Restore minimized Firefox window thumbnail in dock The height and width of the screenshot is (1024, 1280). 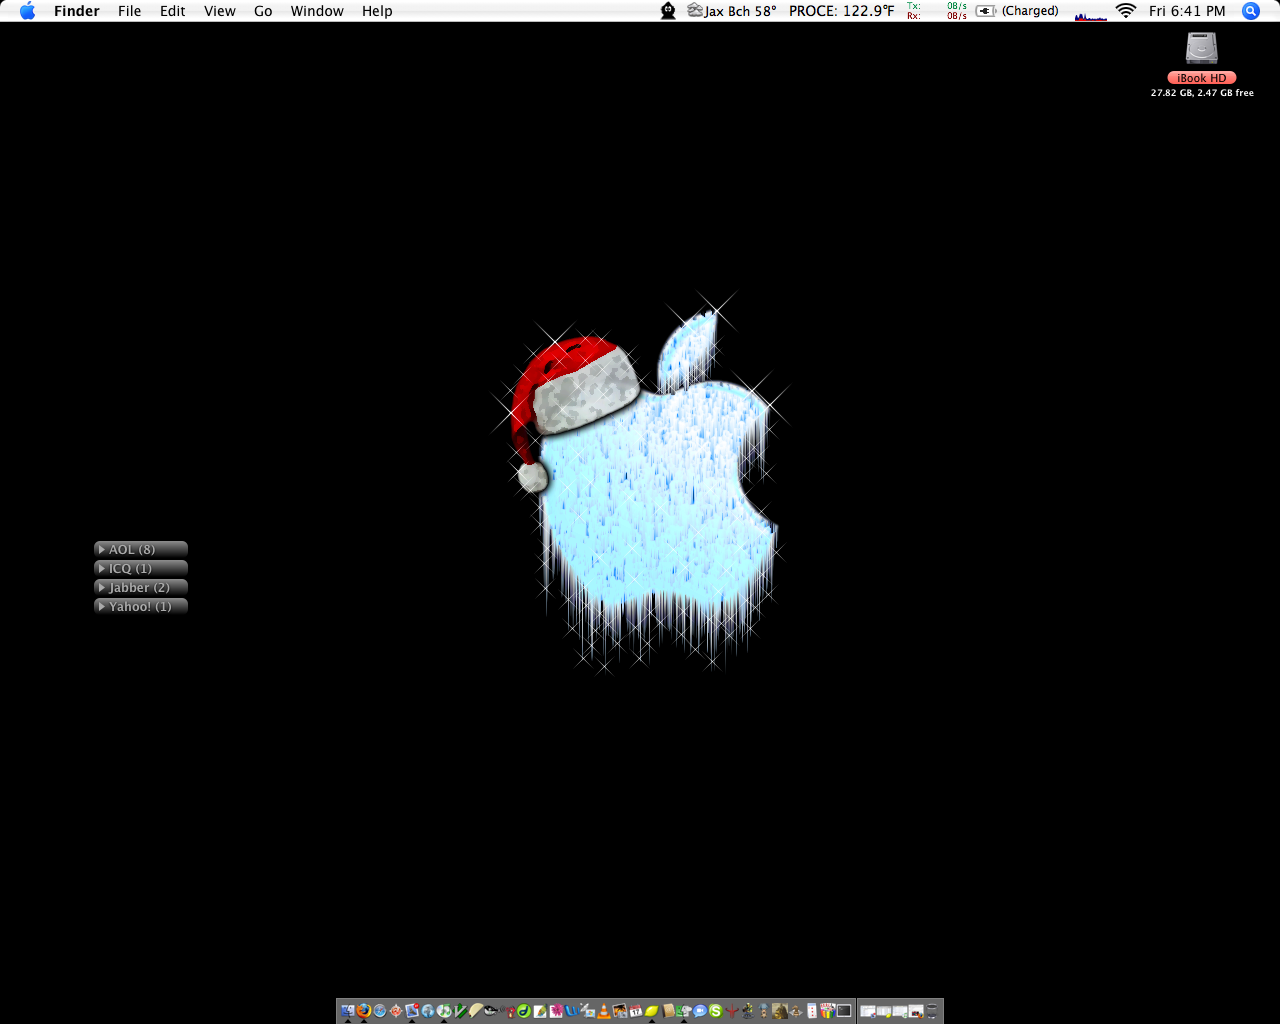(916, 1011)
